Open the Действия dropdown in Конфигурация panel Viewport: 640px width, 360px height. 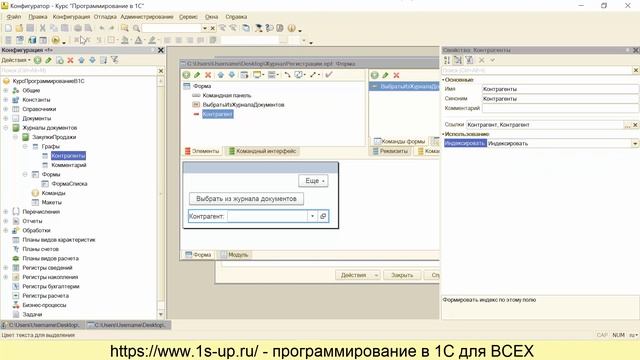16,60
